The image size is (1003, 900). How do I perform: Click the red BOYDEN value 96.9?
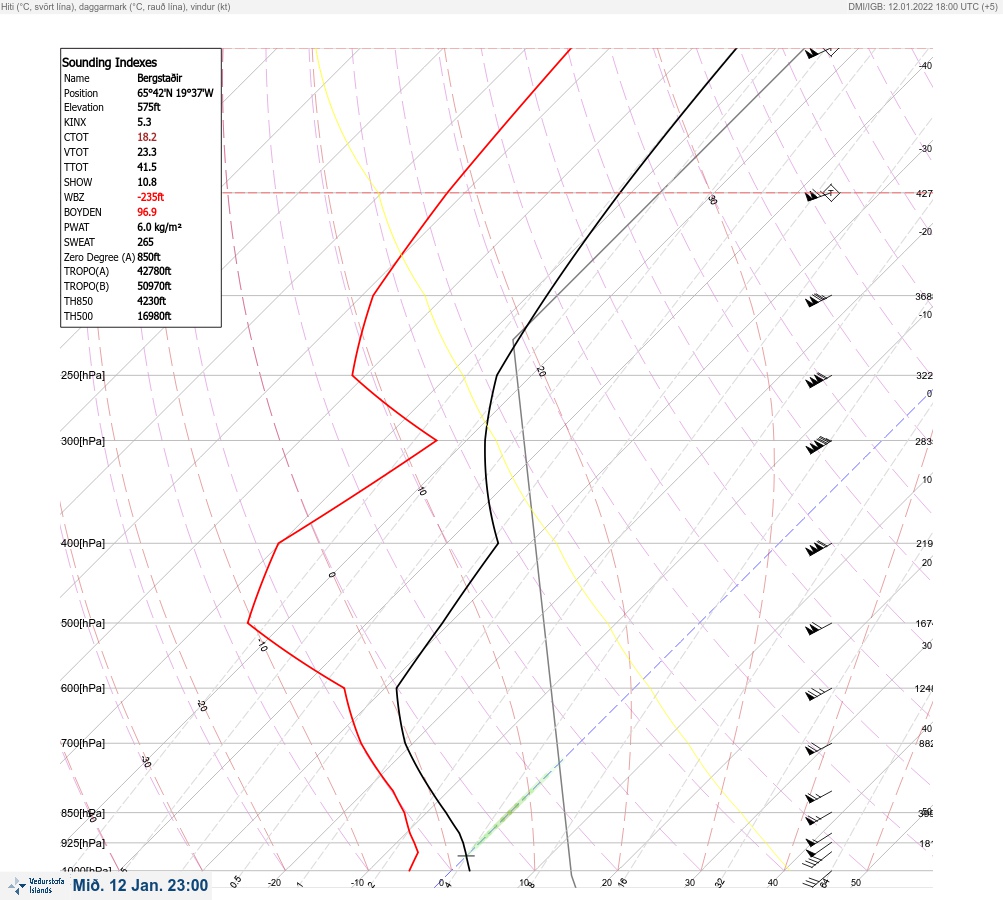(147, 212)
